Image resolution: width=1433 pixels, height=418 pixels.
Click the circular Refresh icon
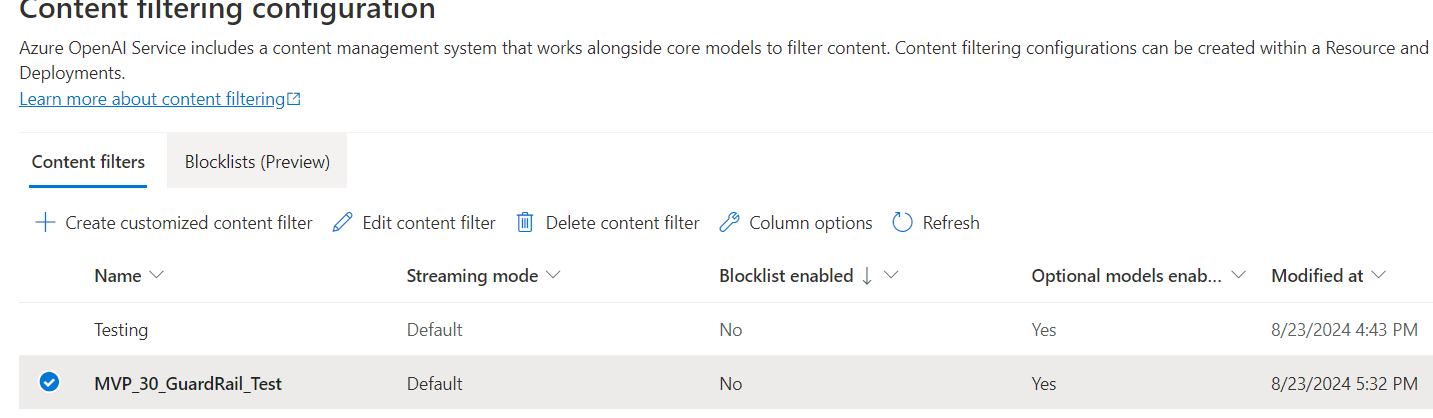pyautogui.click(x=903, y=223)
